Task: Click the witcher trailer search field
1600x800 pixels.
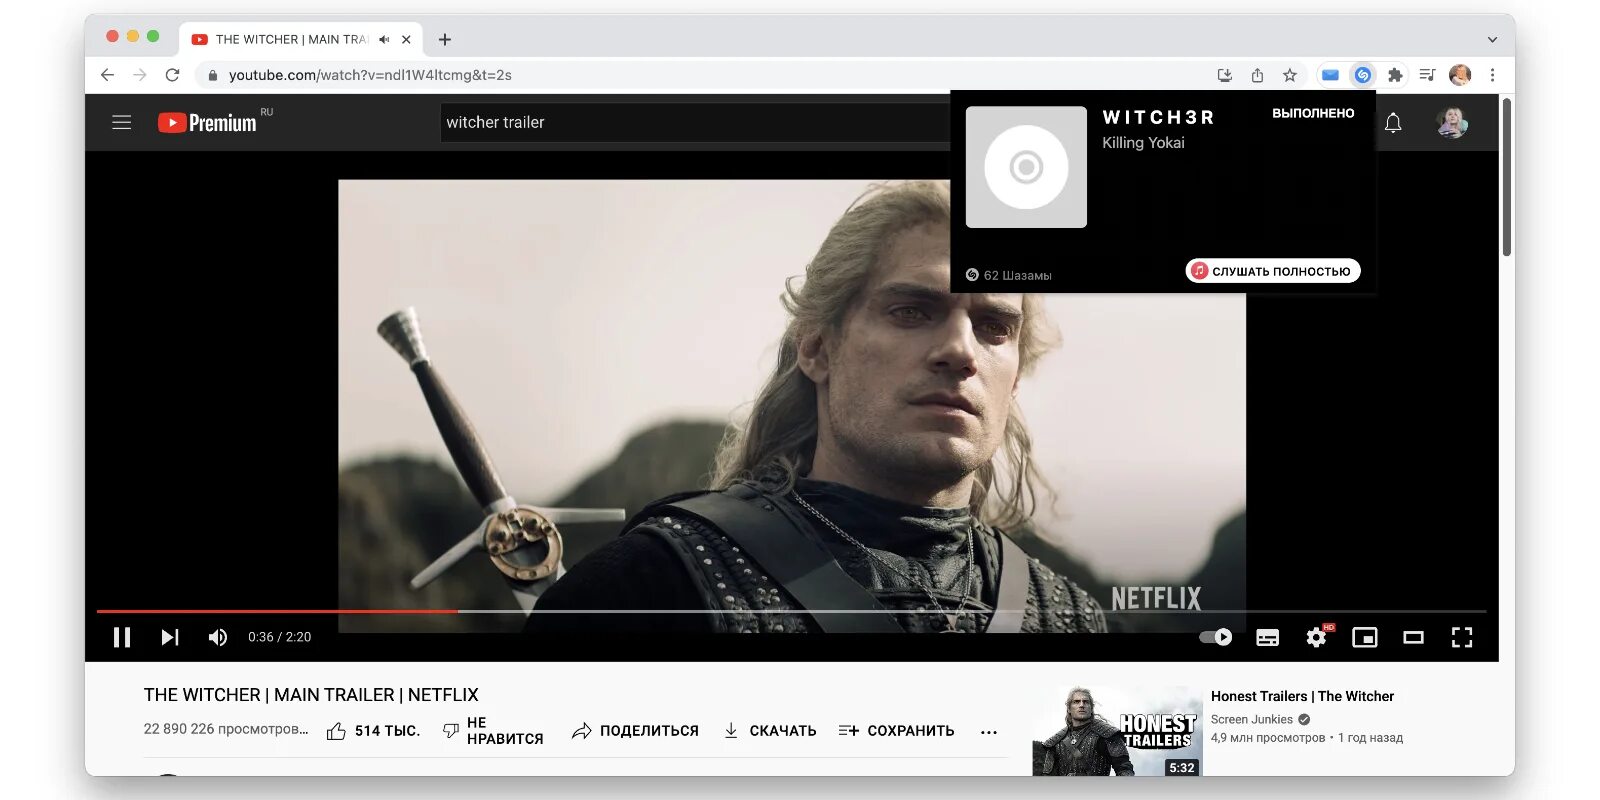Action: point(695,122)
